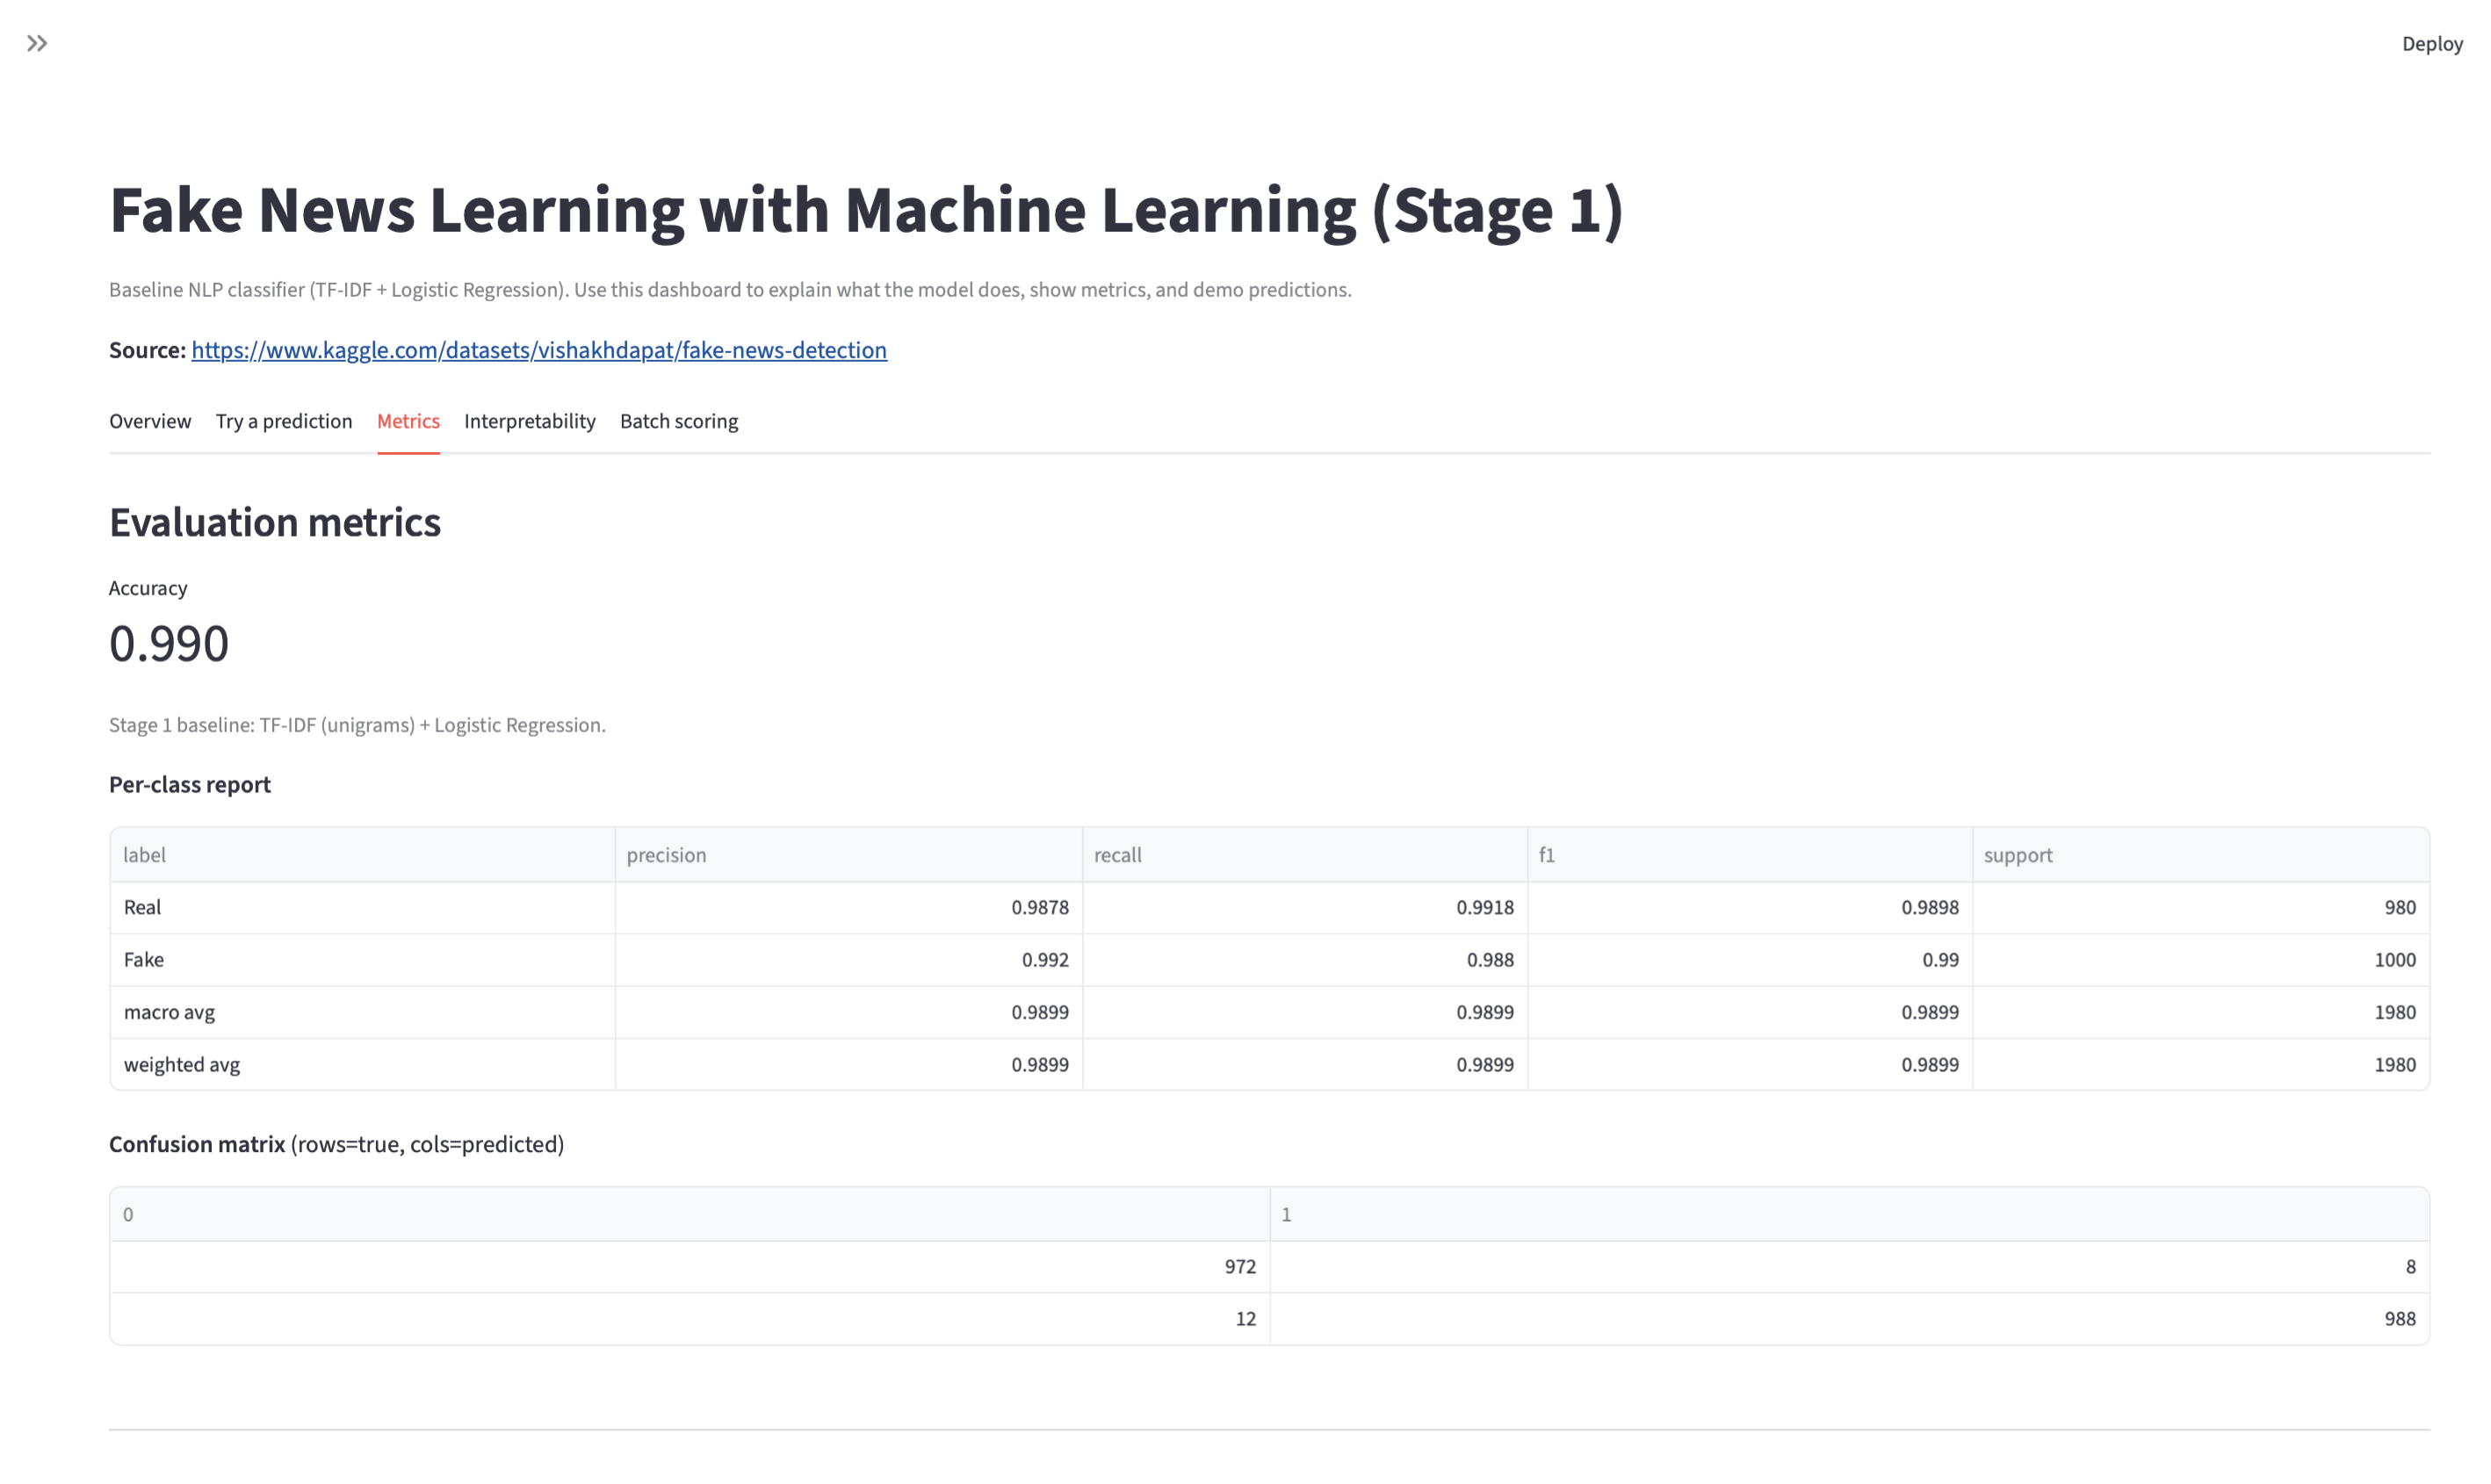The width and height of the screenshot is (2491, 1484).
Task: Click the weighted avg row
Action: coord(182,1064)
